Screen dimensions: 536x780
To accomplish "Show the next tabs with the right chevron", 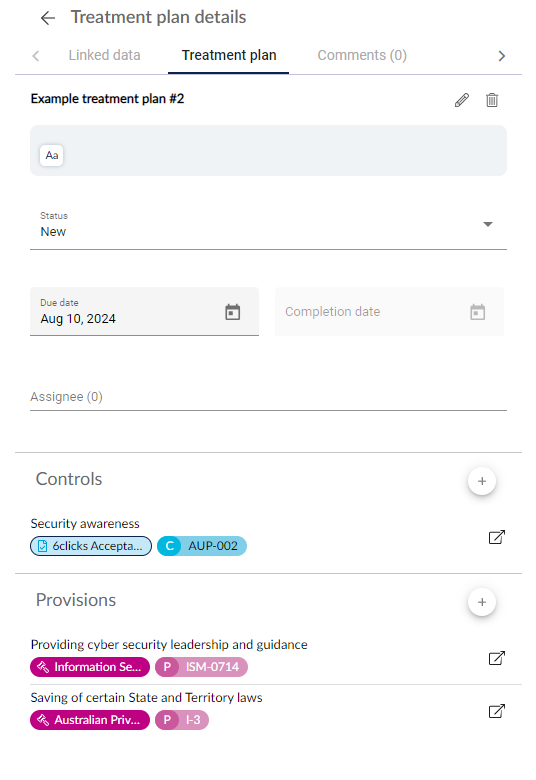I will [x=502, y=56].
